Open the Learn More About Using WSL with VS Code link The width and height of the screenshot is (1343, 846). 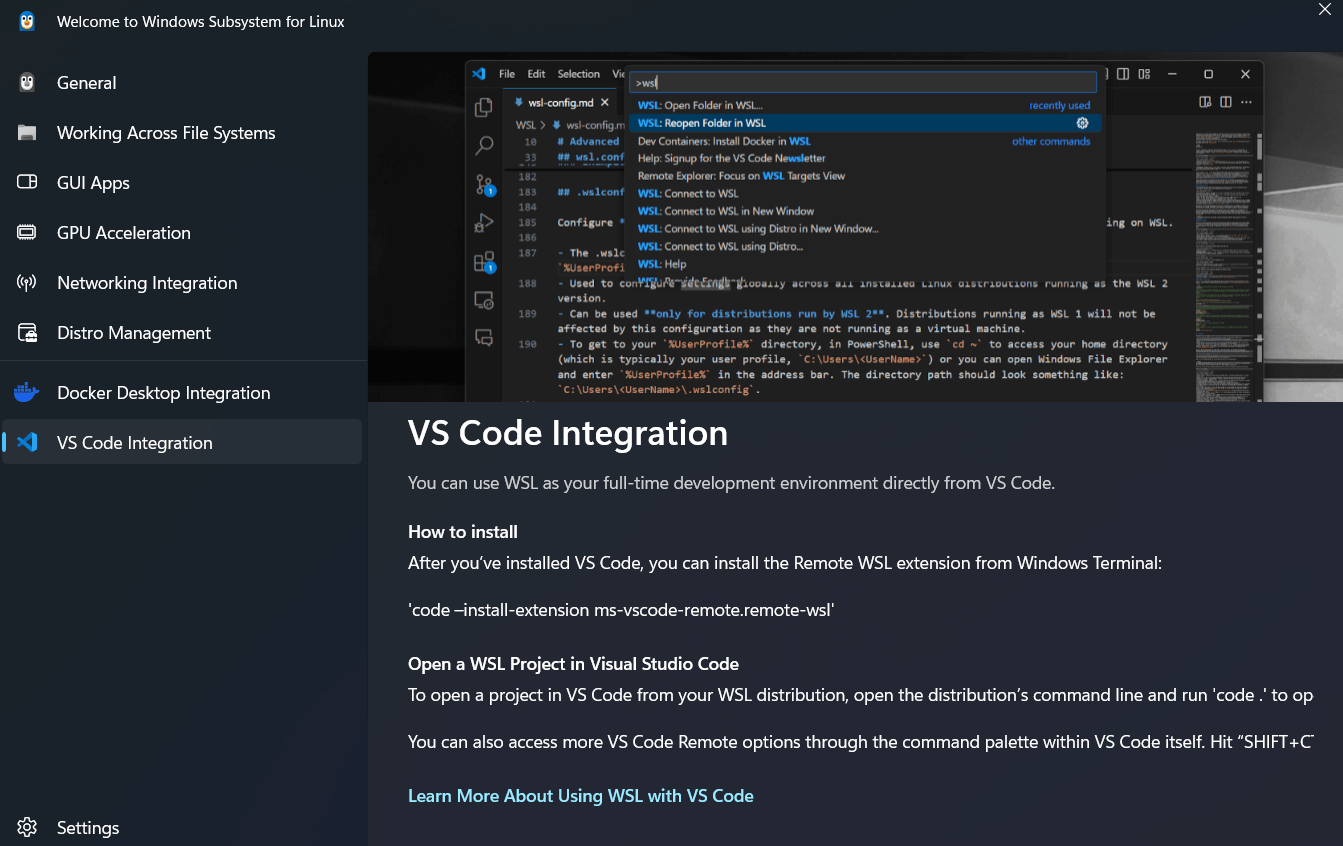point(581,796)
